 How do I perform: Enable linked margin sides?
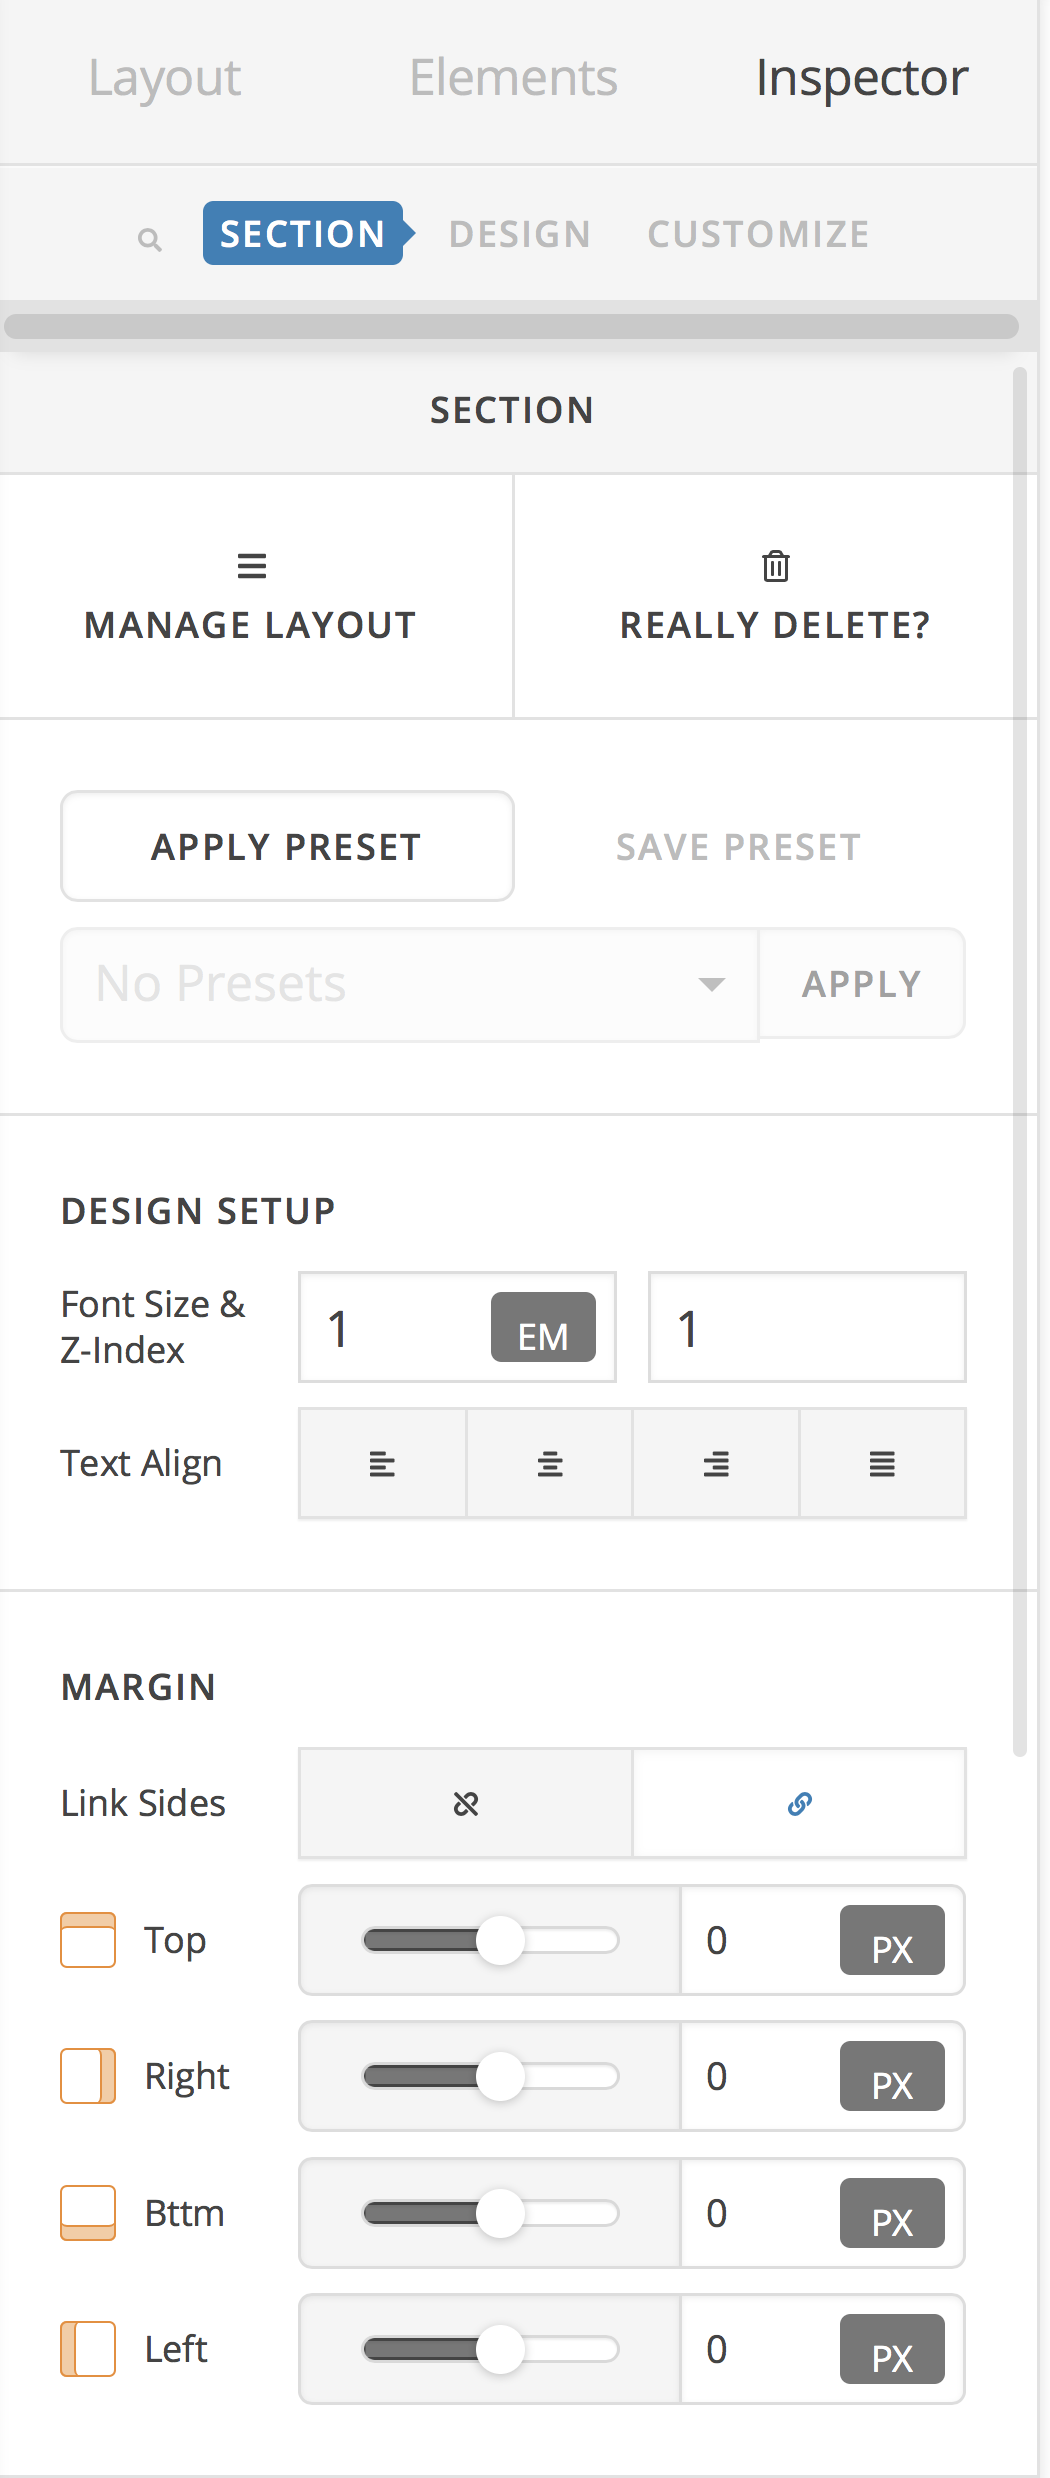tap(799, 1804)
